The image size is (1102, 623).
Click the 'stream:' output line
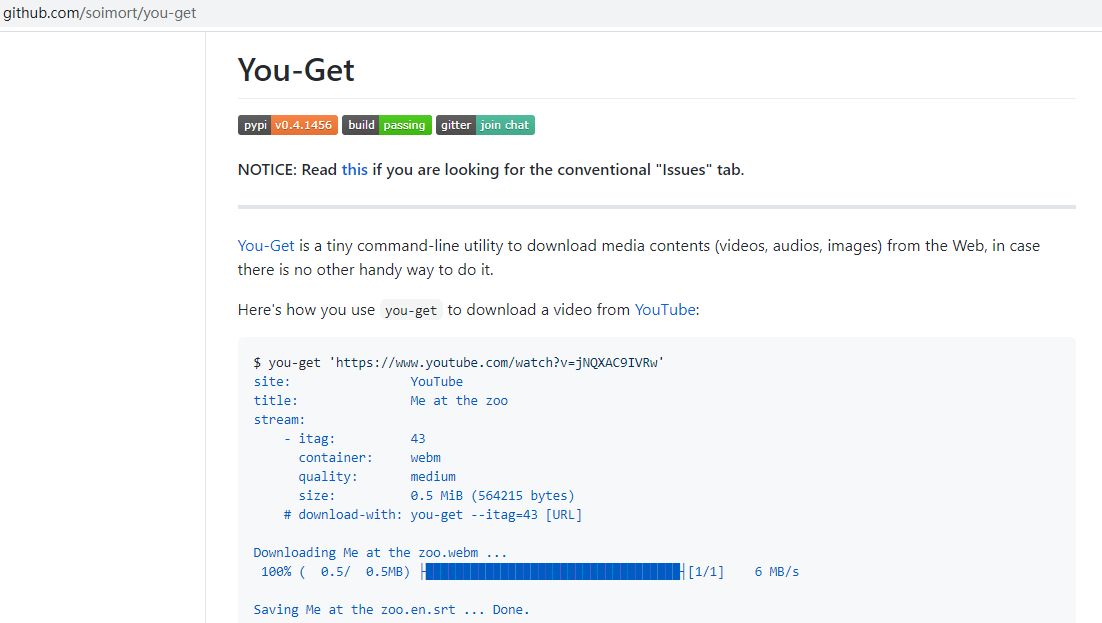pos(279,420)
